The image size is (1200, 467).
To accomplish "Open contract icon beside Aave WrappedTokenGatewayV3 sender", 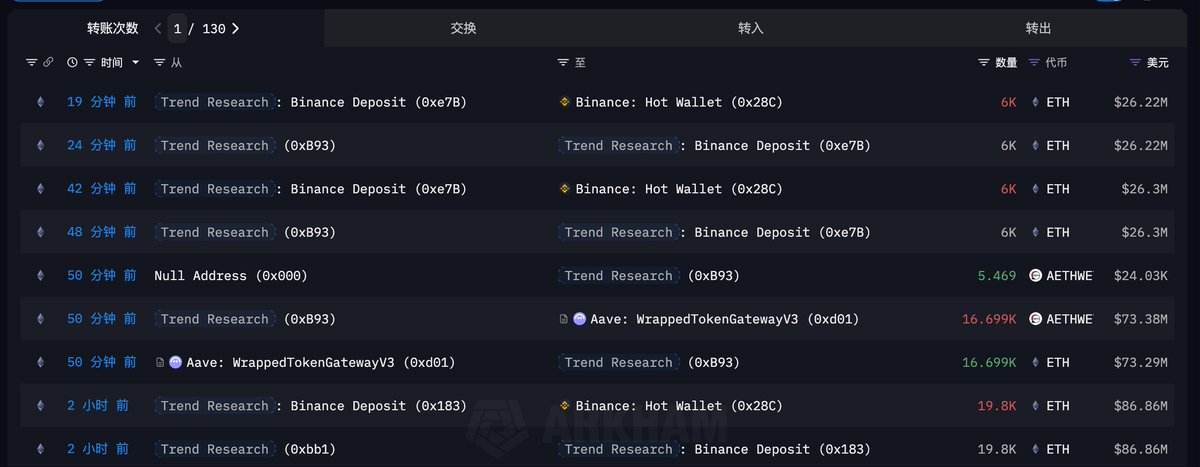I will (160, 363).
